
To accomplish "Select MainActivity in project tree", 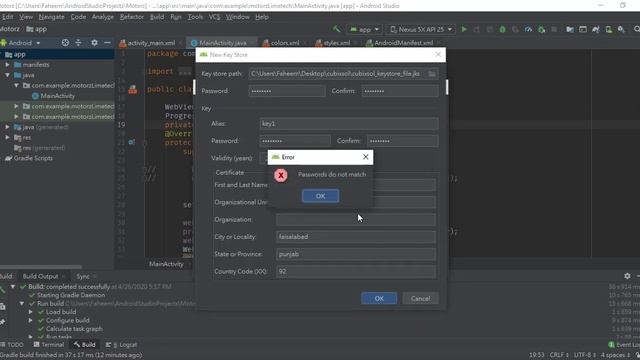I will (57, 96).
